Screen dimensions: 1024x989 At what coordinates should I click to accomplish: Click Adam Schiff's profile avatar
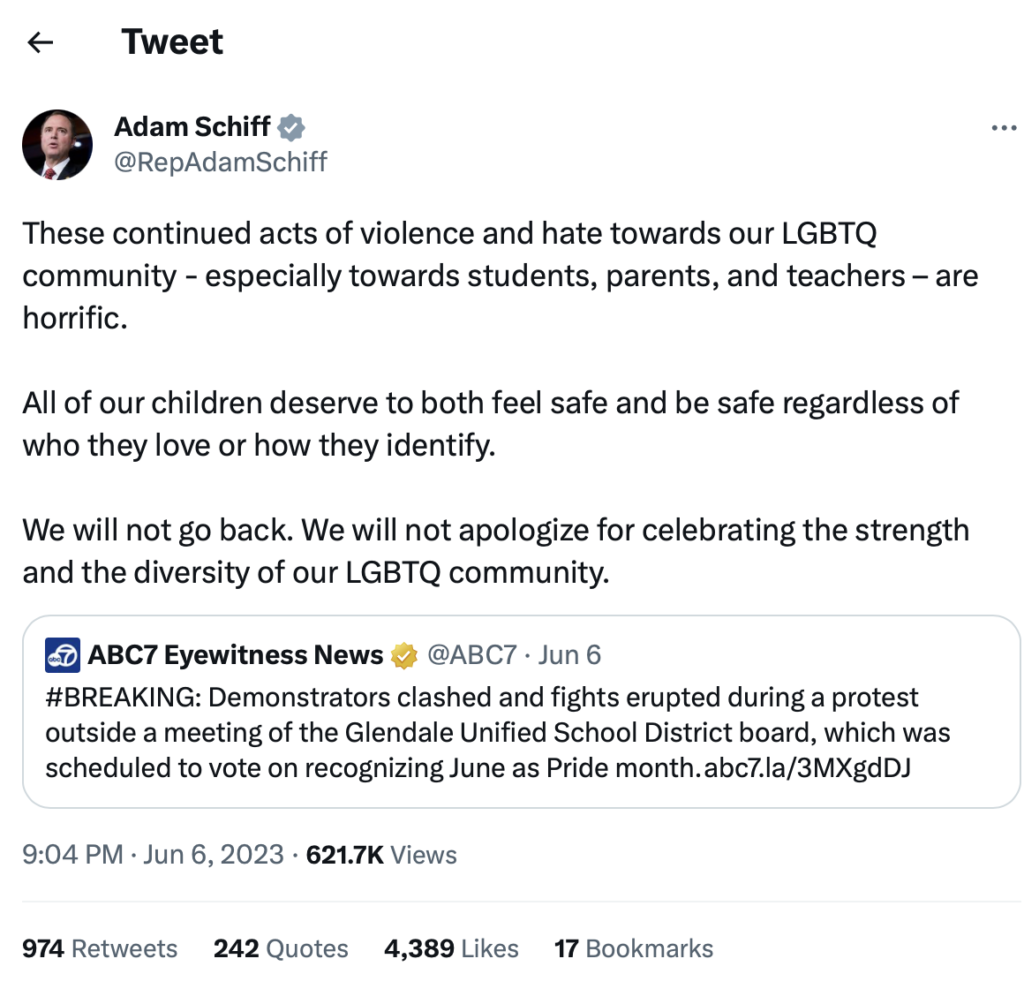pos(58,144)
